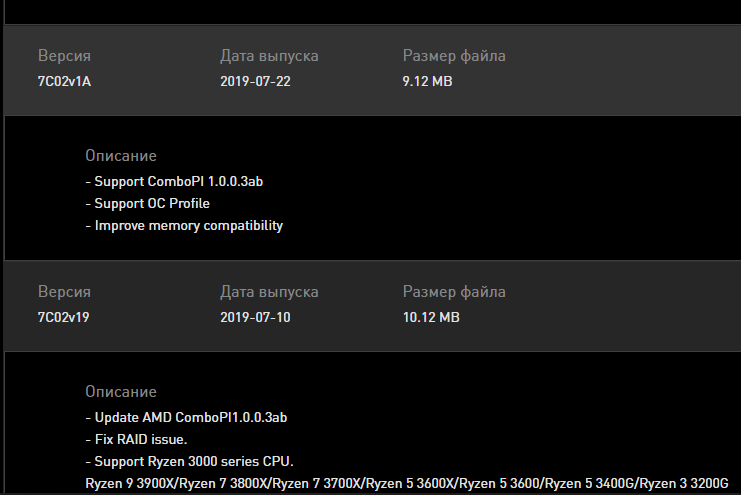Click the Описание heading under 7C02v1A

coord(121,156)
